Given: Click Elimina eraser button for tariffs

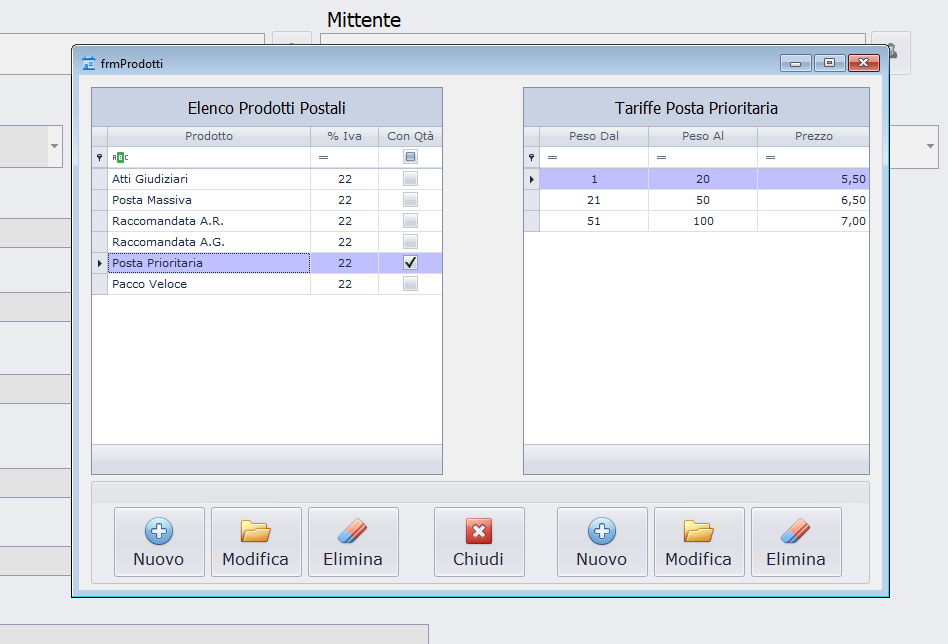Looking at the screenshot, I should pos(796,542).
